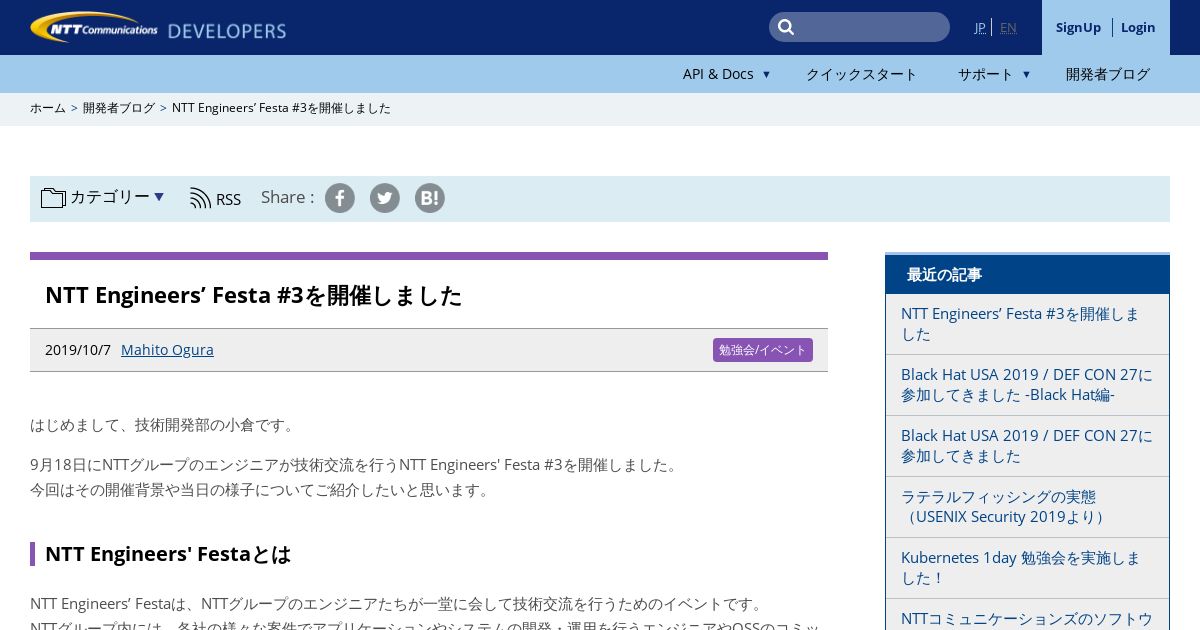The width and height of the screenshot is (1200, 630).
Task: Click the 勉強会/イベント category tag
Action: (763, 350)
